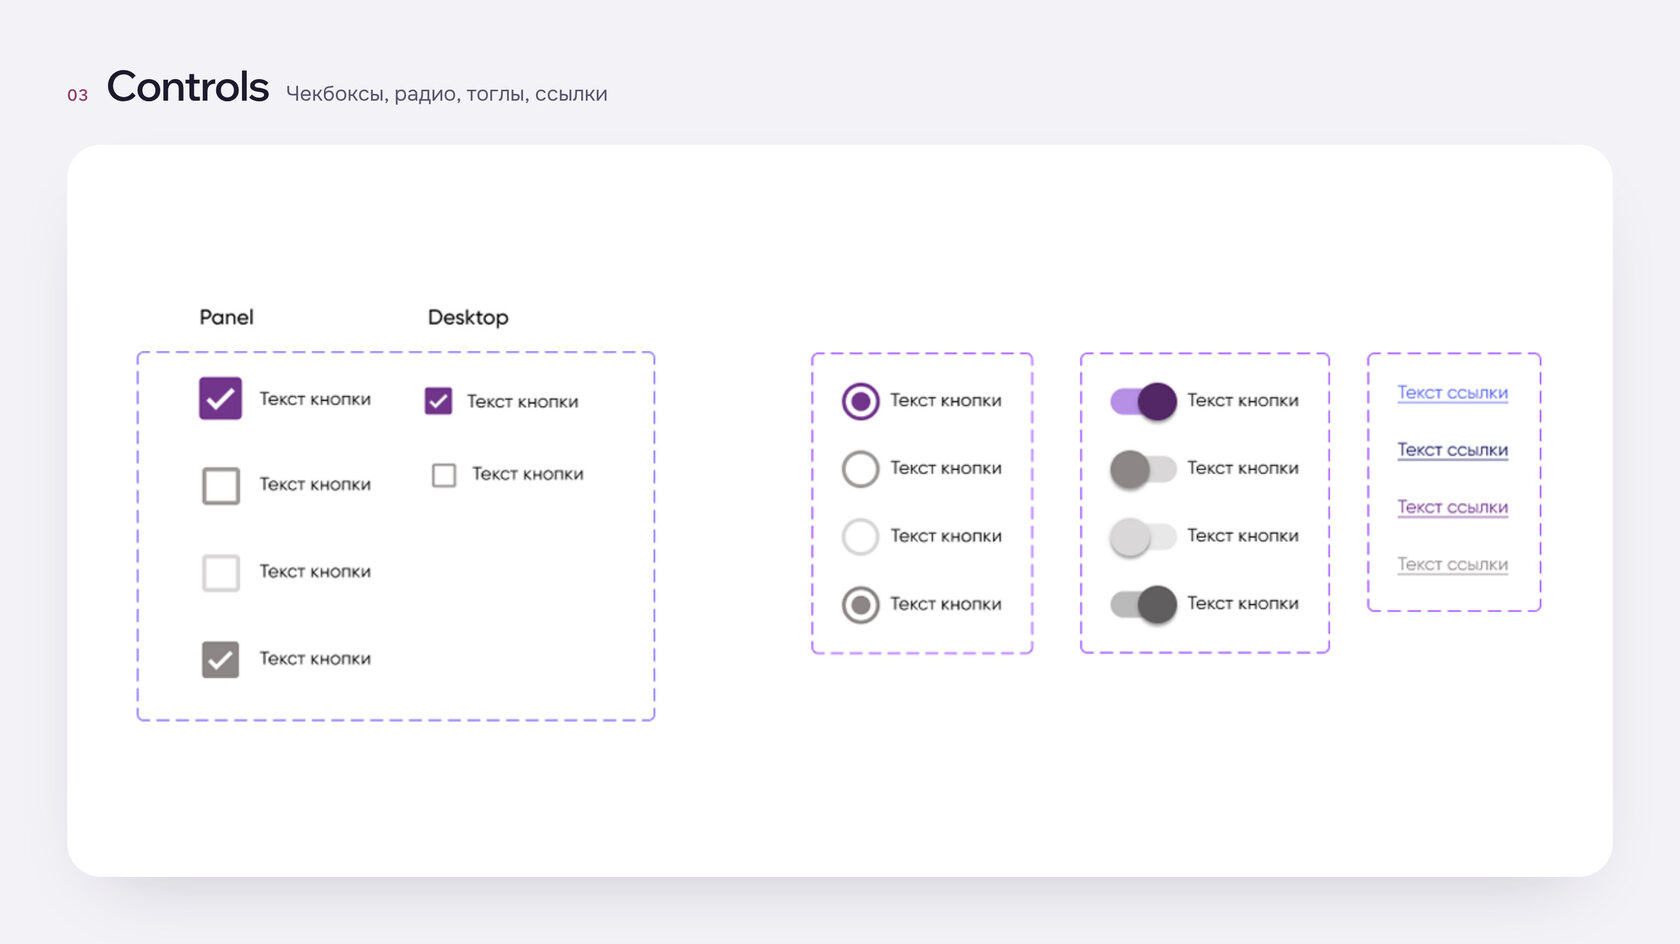Viewport: 1680px width, 944px height.
Task: Click label next to purple toggle switch
Action: 1243,400
